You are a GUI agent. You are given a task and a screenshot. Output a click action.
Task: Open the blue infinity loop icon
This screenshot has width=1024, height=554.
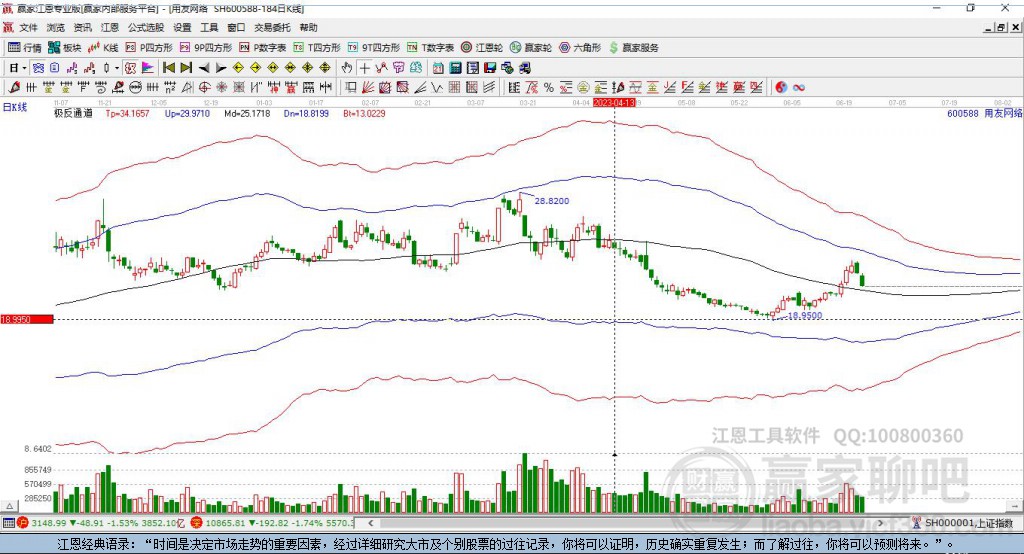799,88
